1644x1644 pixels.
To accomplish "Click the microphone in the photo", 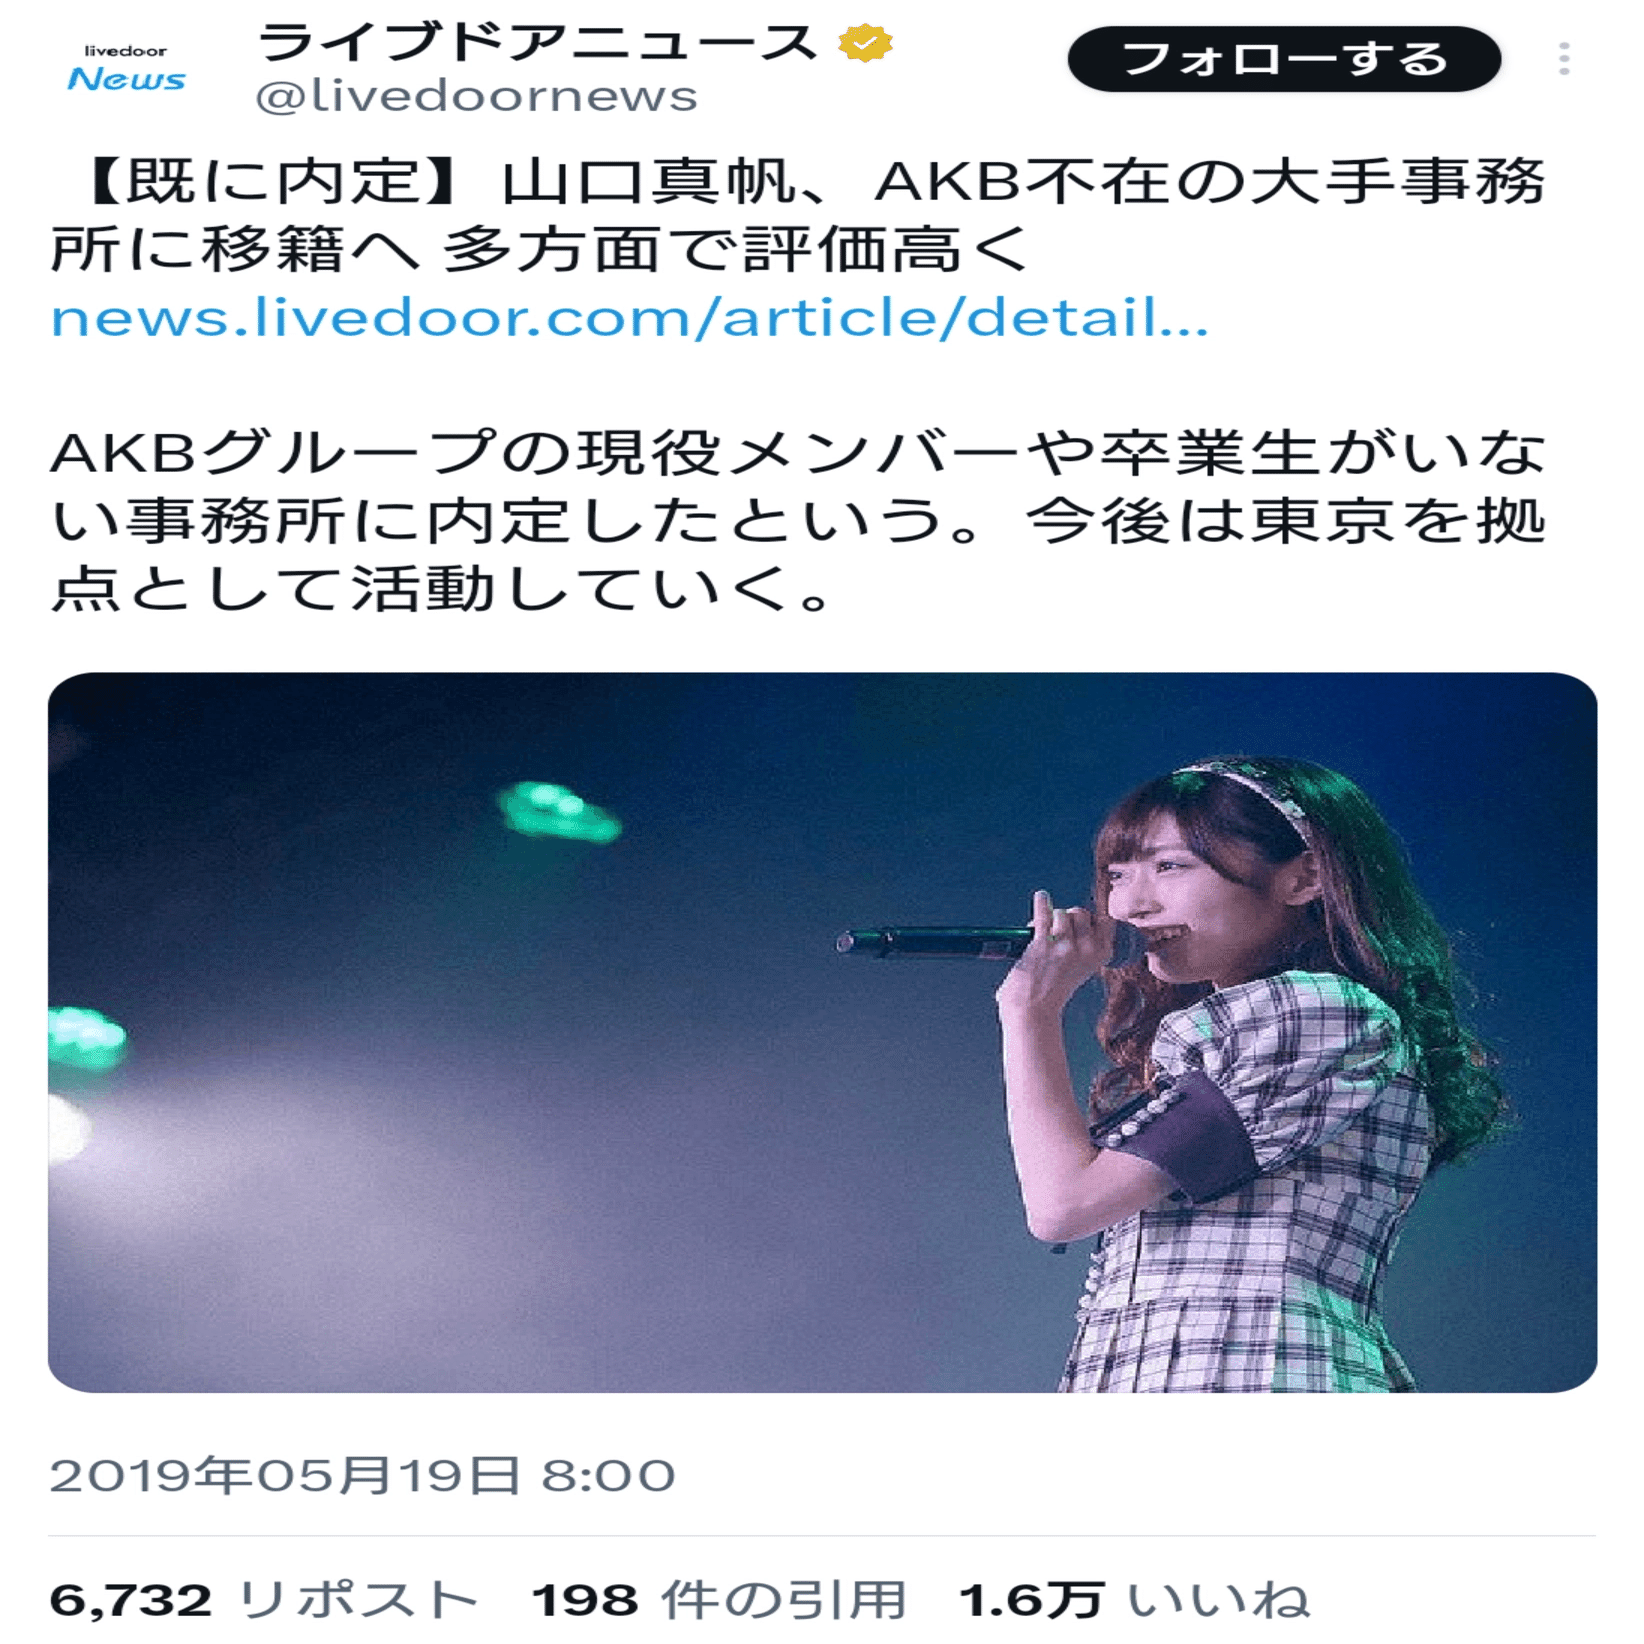I will click(935, 942).
